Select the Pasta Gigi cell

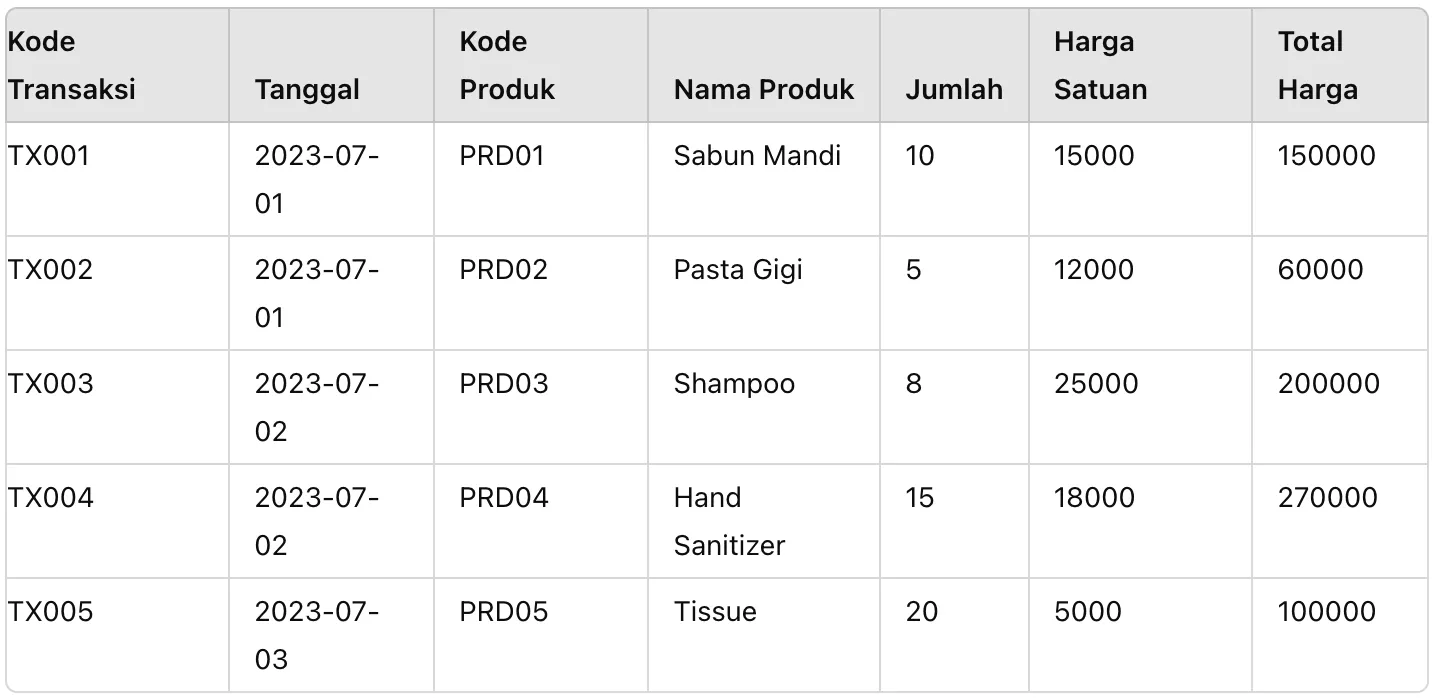pos(738,270)
